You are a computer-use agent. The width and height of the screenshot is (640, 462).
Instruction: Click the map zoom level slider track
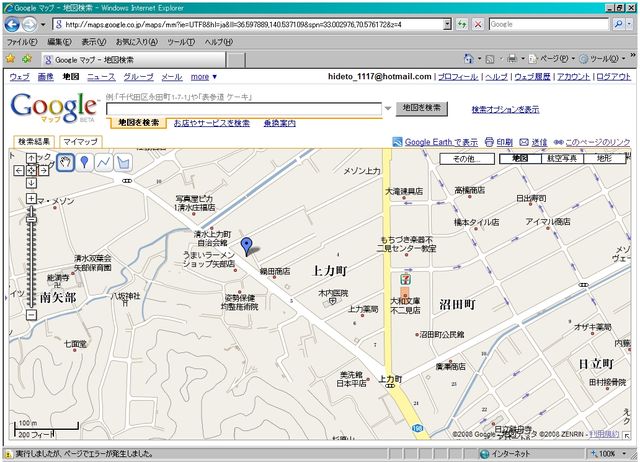click(x=31, y=257)
